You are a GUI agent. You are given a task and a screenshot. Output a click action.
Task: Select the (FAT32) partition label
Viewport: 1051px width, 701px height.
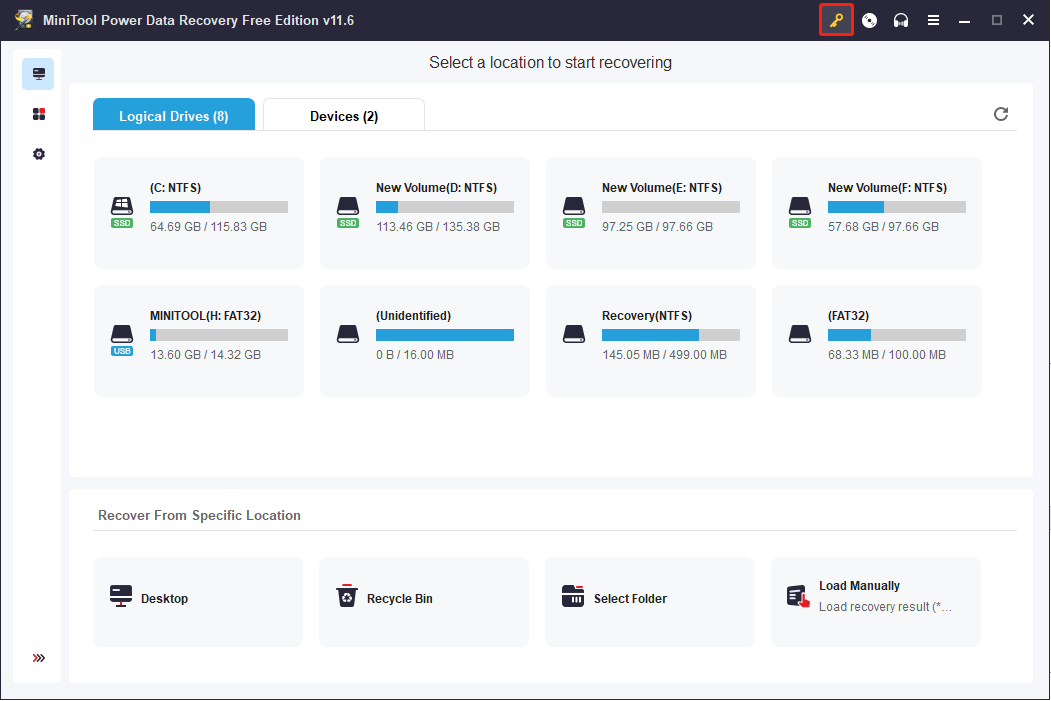tap(849, 316)
